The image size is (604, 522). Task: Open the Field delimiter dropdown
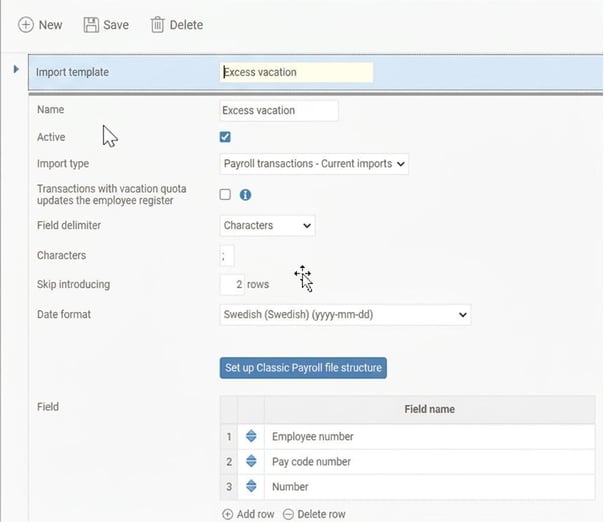pos(267,225)
